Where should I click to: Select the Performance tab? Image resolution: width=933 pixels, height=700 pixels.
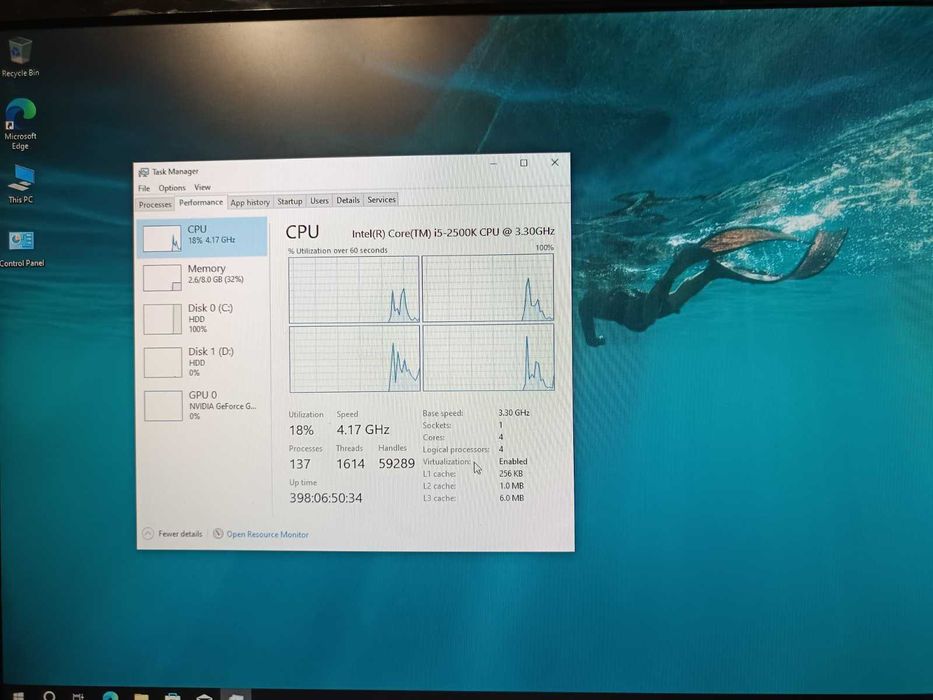tap(201, 202)
